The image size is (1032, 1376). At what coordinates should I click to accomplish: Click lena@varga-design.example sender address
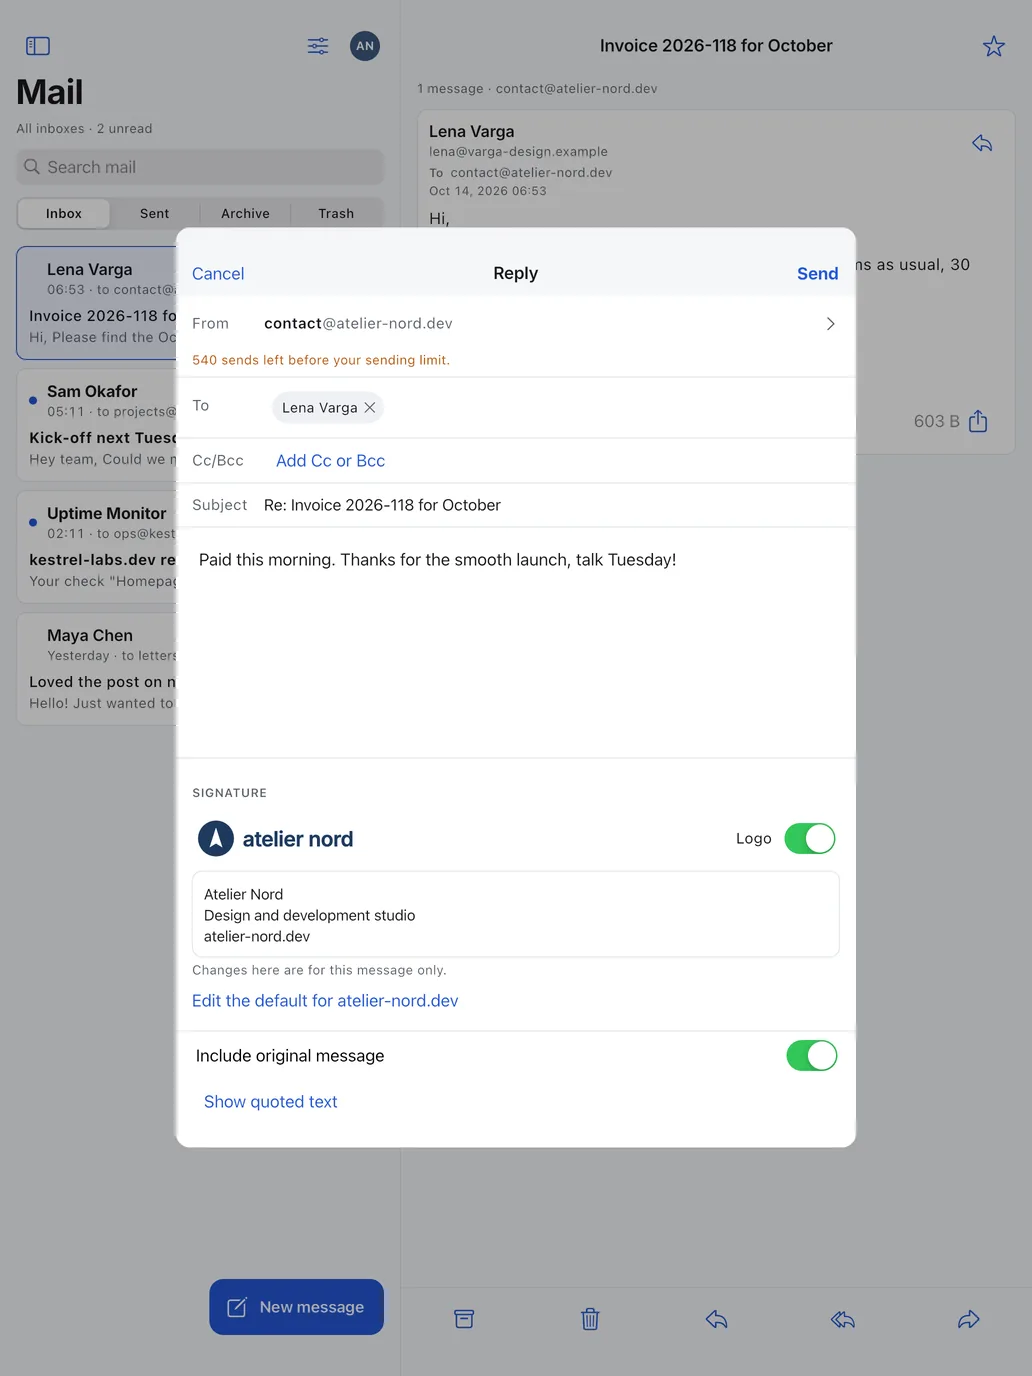518,152
